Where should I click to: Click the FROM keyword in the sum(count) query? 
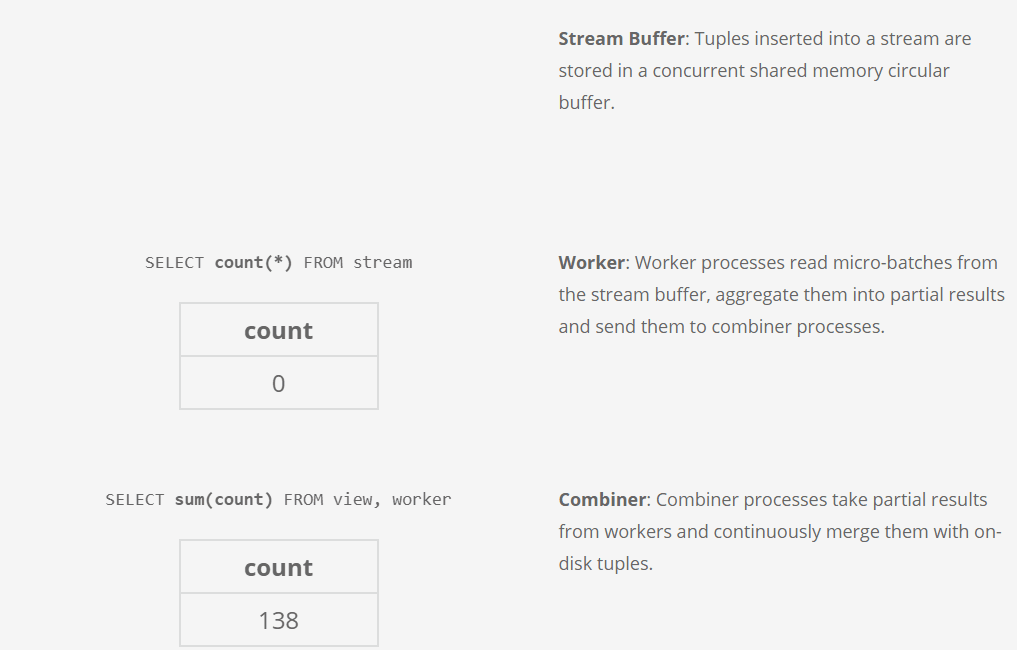tap(303, 499)
